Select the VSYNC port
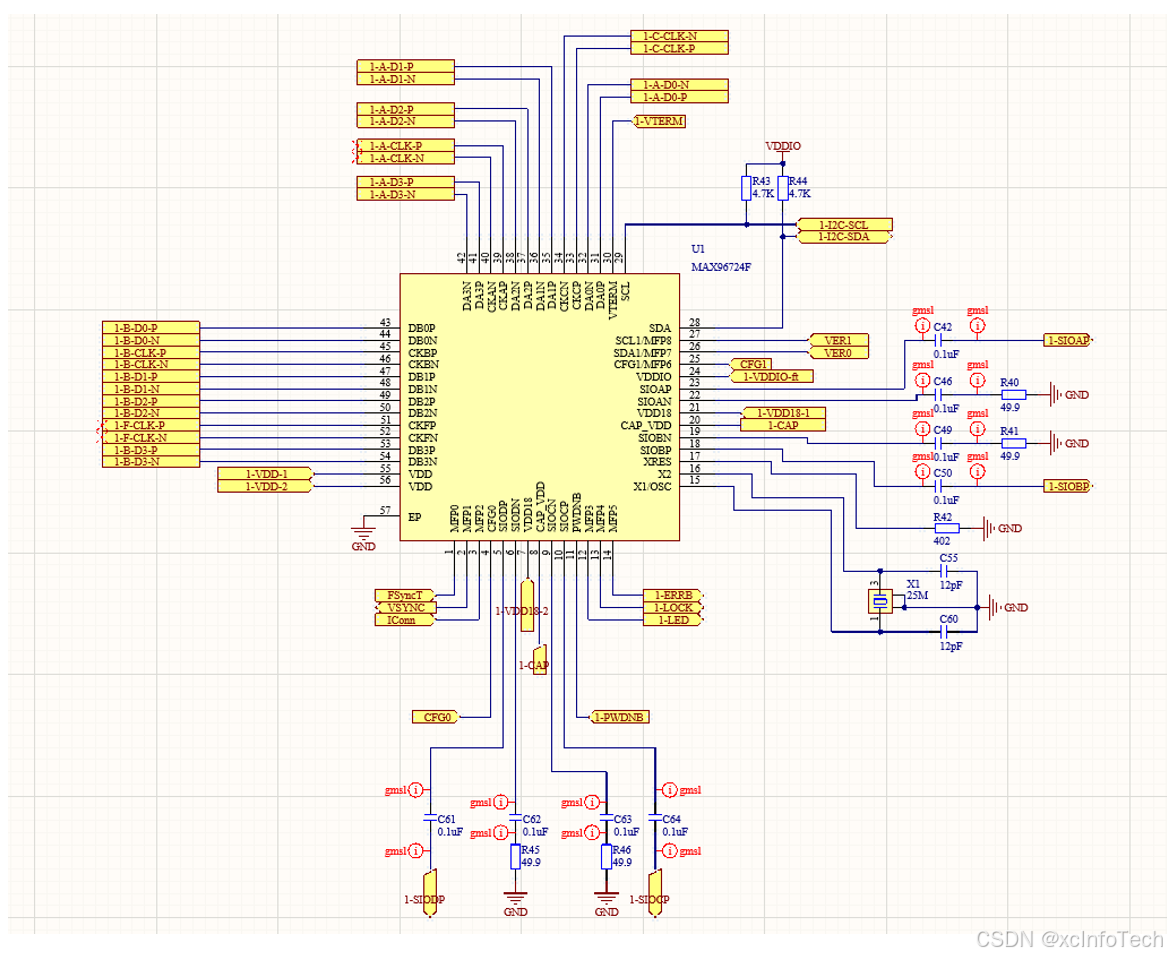The image size is (1167, 959). (x=406, y=608)
